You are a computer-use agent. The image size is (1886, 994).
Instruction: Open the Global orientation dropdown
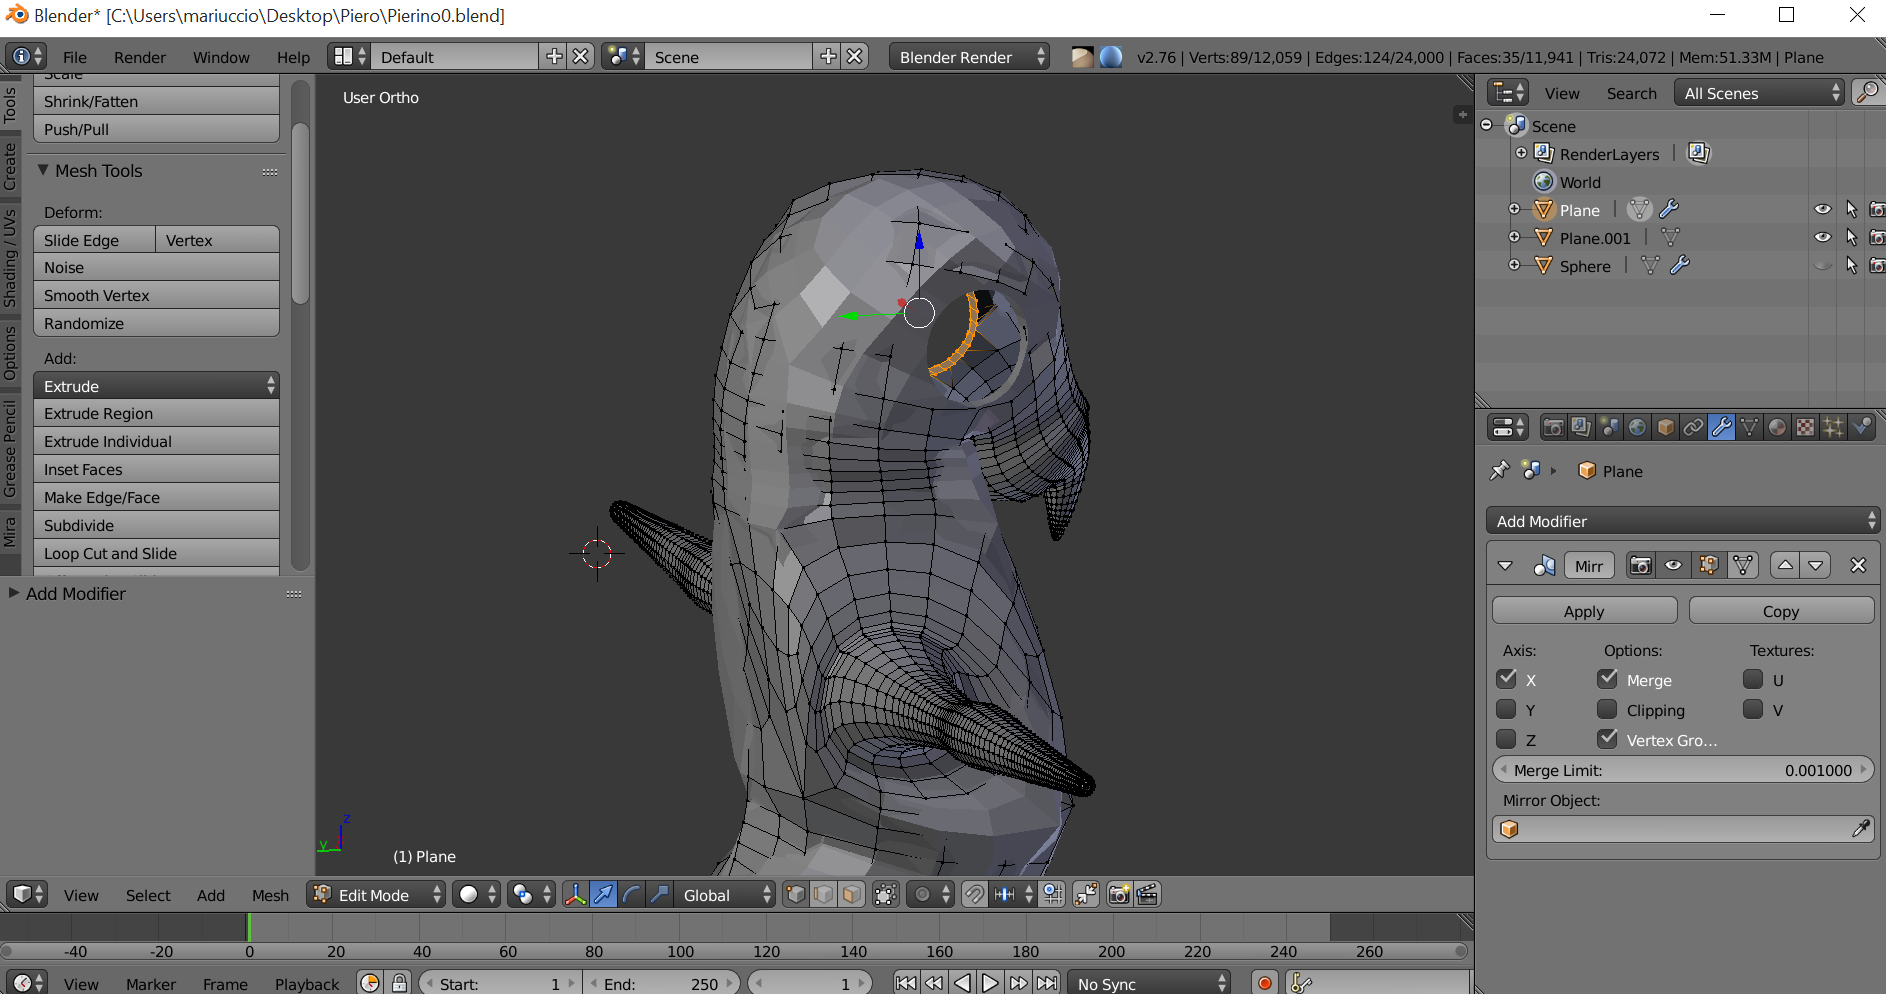(x=724, y=894)
